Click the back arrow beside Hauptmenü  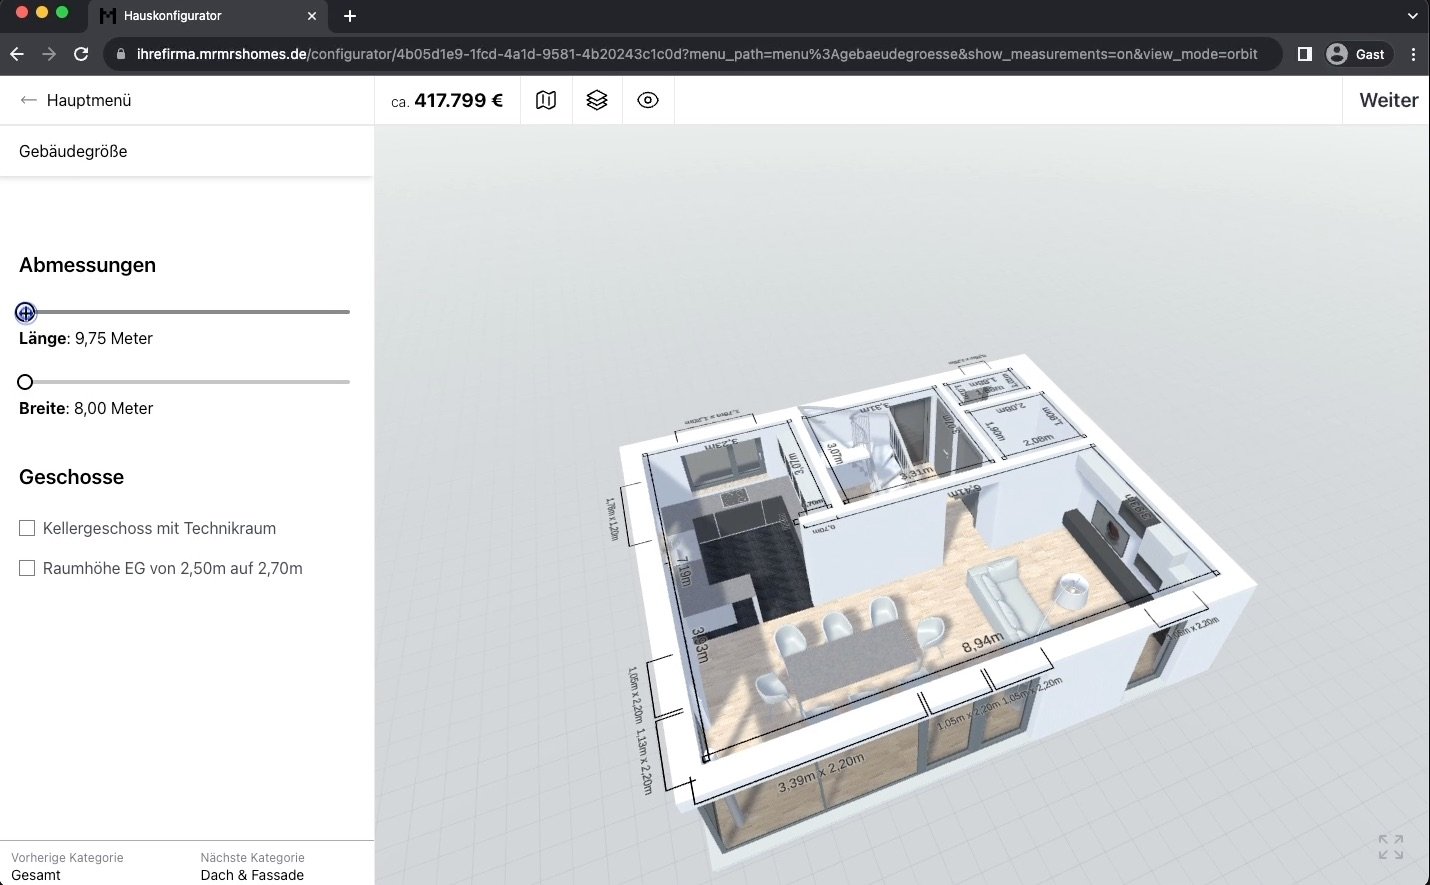[29, 100]
